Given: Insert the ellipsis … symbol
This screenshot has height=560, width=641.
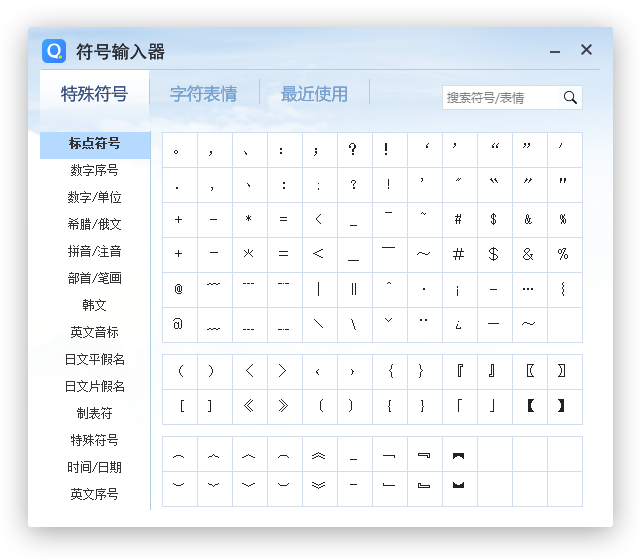Looking at the screenshot, I should (x=528, y=290).
